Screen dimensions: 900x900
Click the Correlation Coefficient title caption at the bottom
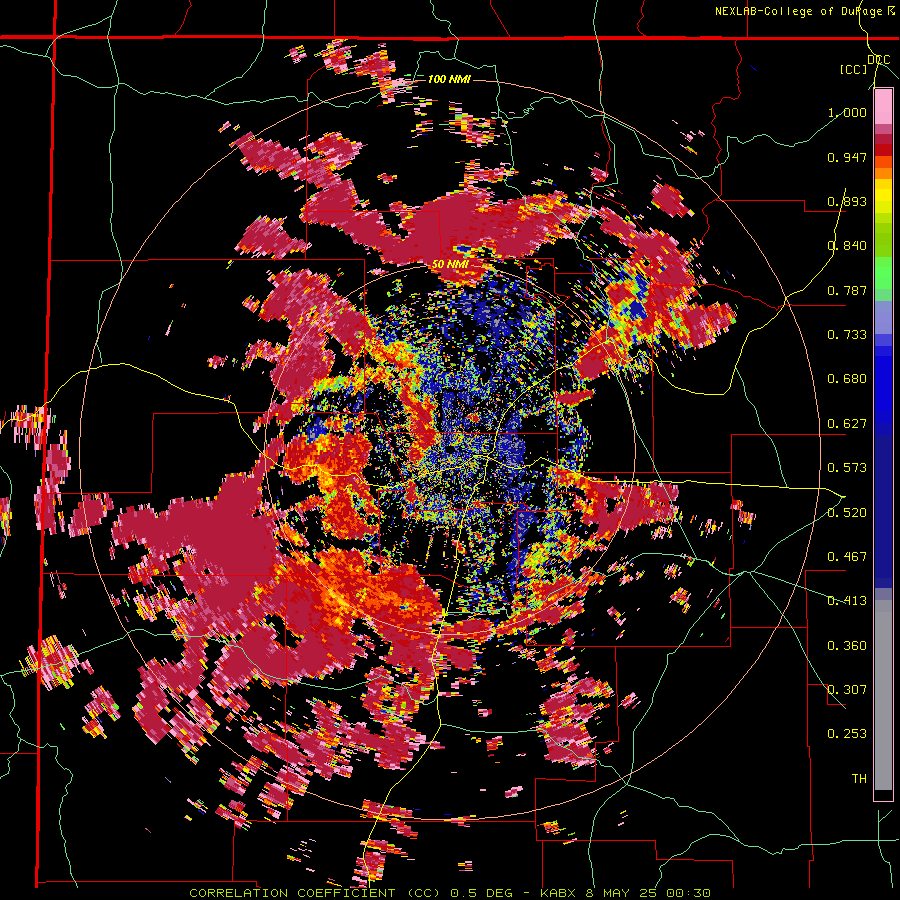[x=450, y=893]
